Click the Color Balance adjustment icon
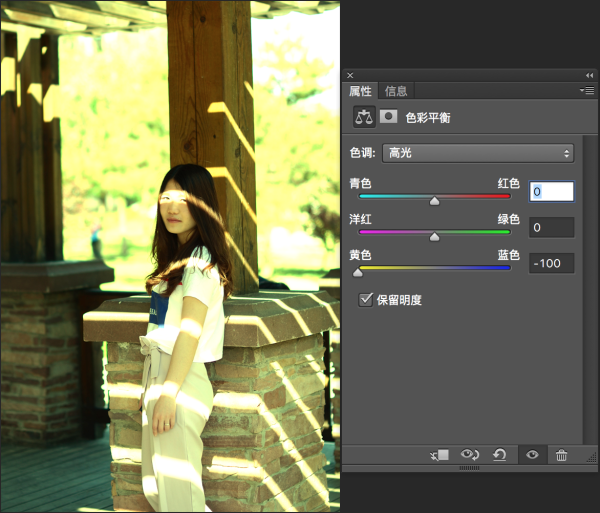Image resolution: width=600 pixels, height=513 pixels. pos(364,117)
